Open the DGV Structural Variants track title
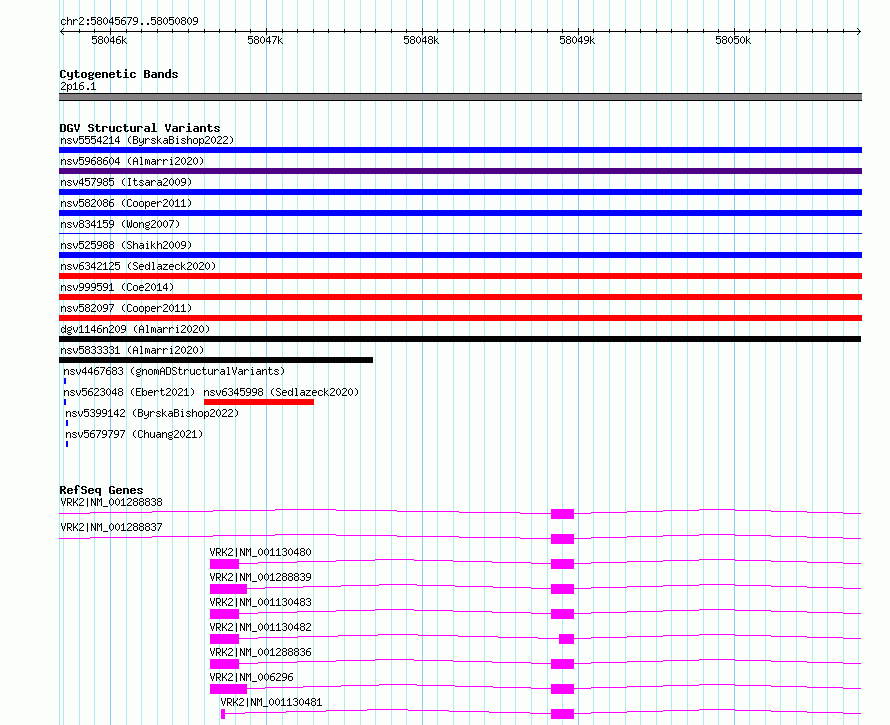This screenshot has width=890, height=725. tap(140, 128)
